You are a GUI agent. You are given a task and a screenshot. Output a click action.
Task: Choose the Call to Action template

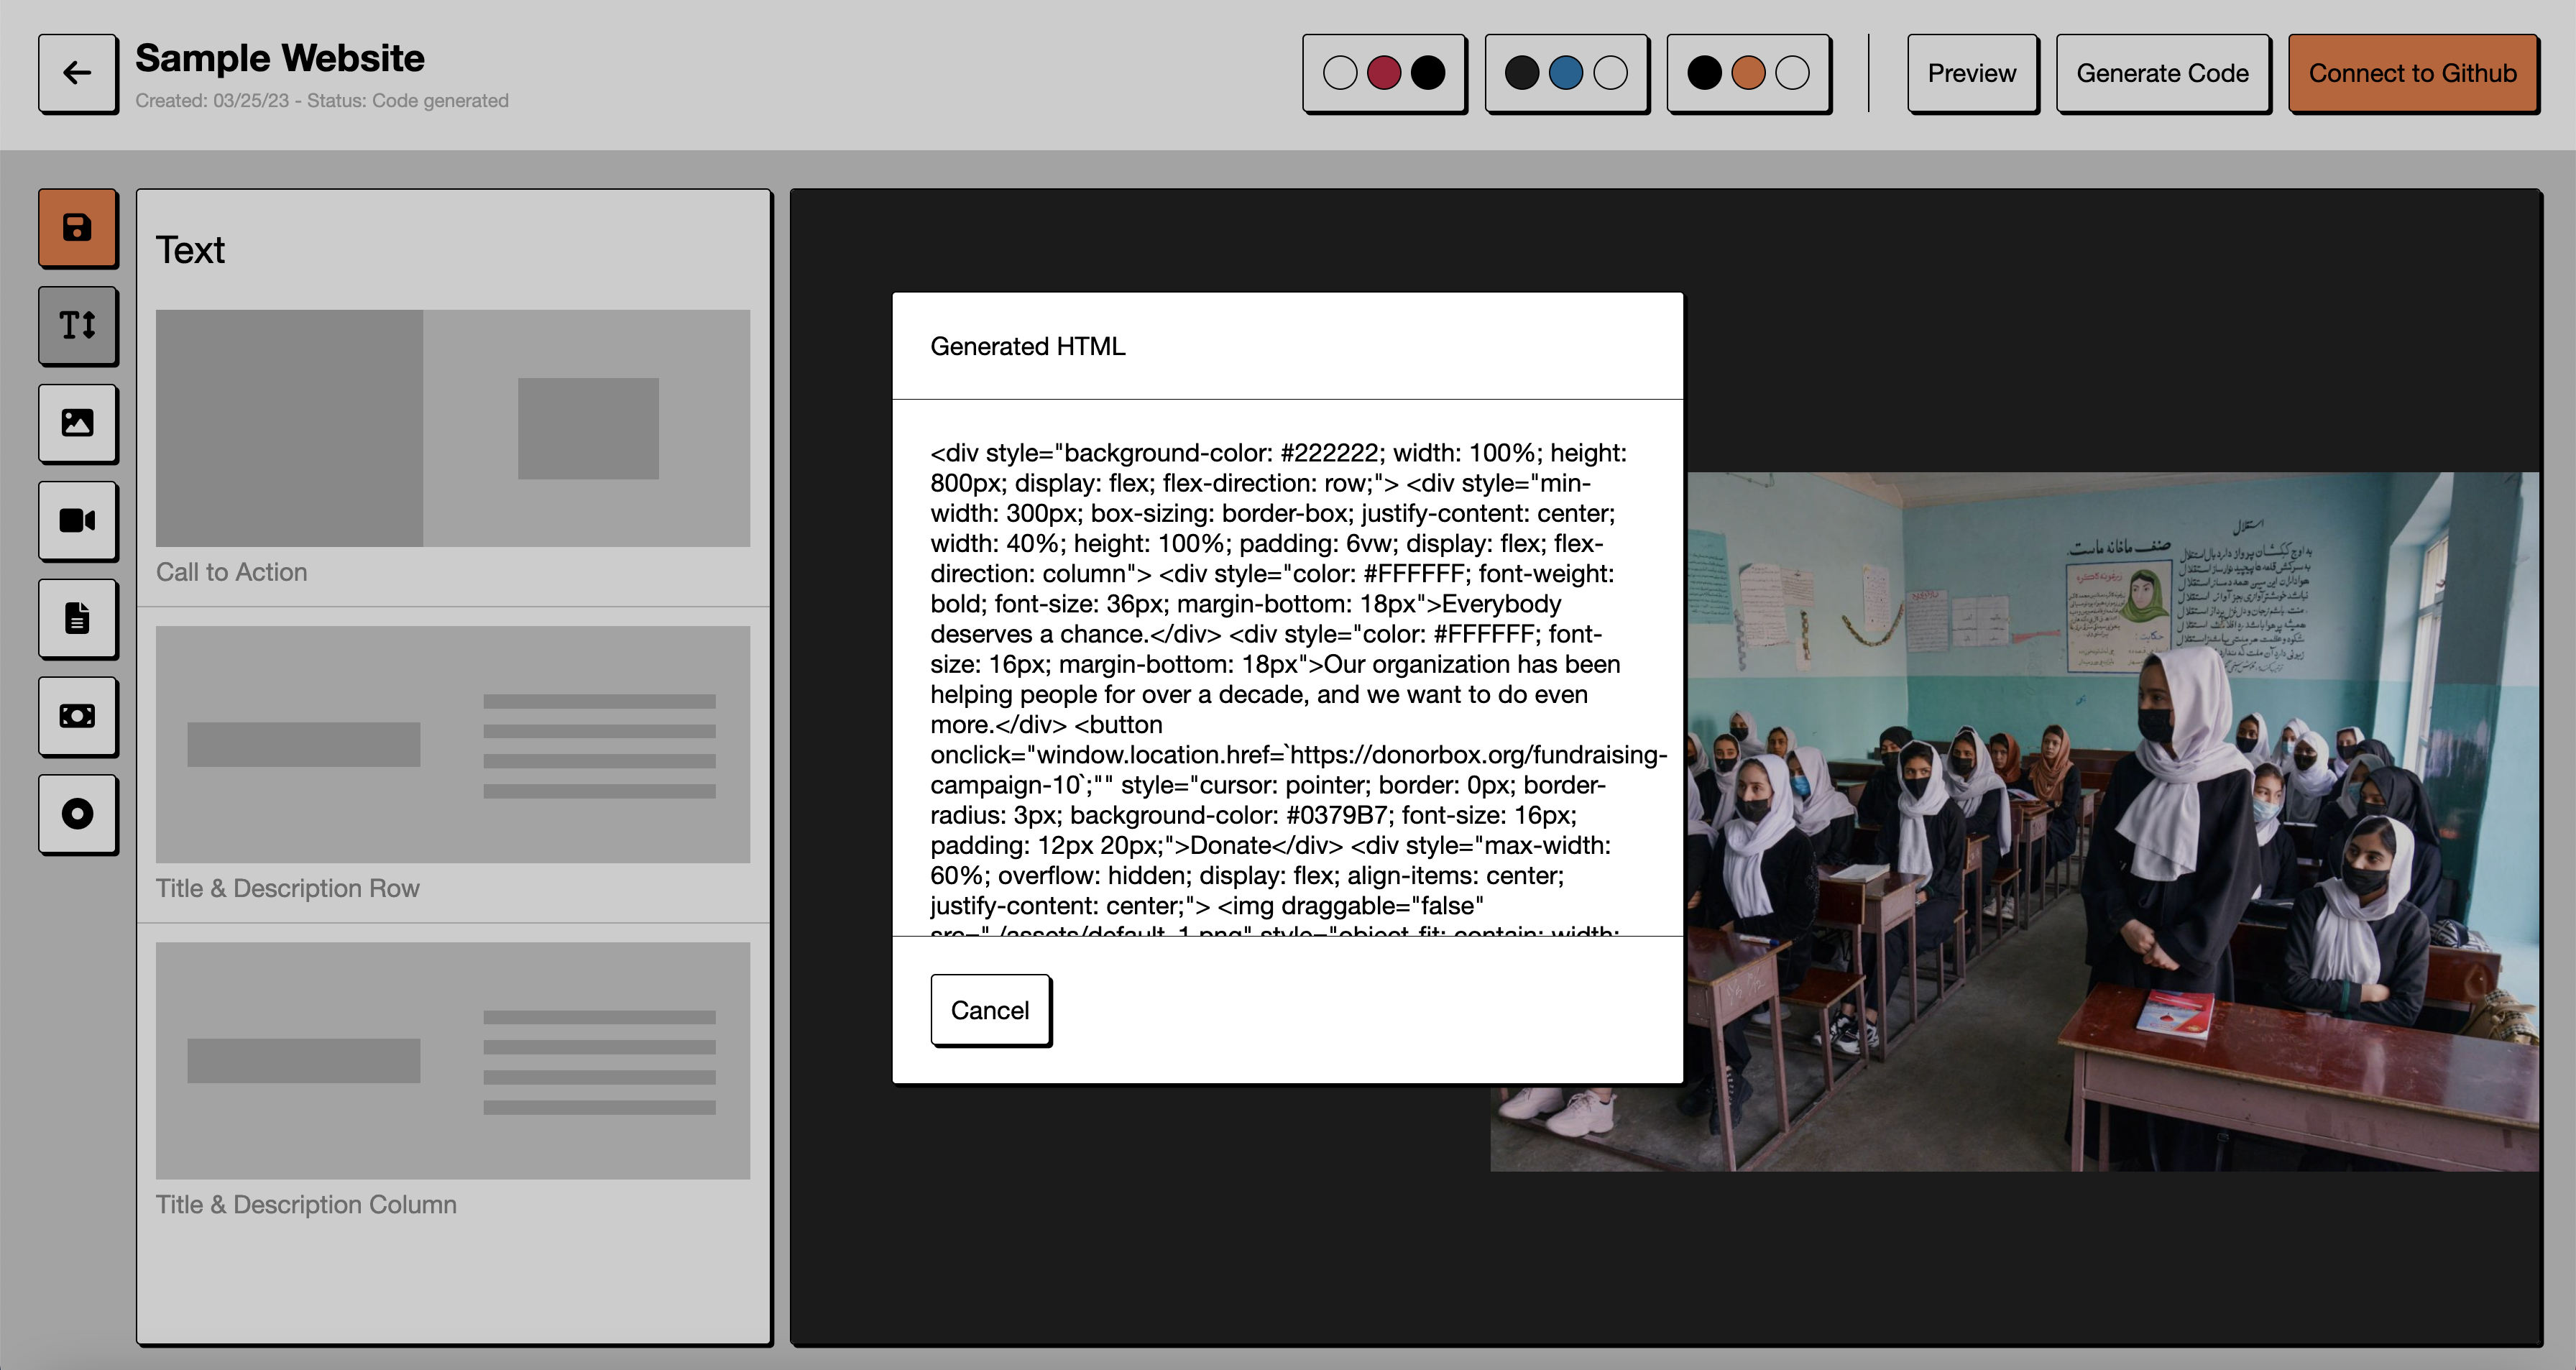[x=452, y=428]
